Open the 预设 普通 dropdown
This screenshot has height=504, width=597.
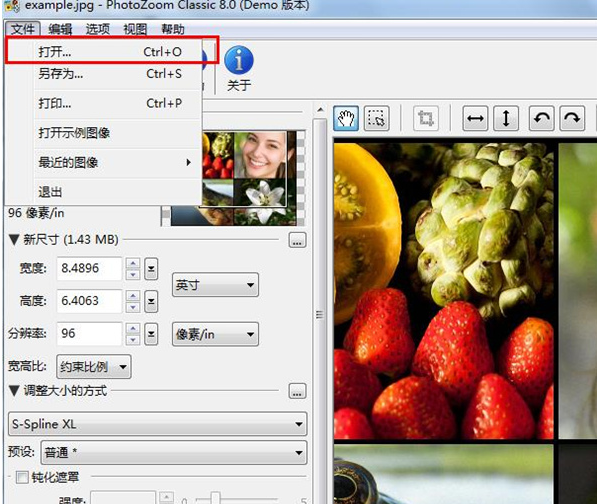click(174, 453)
